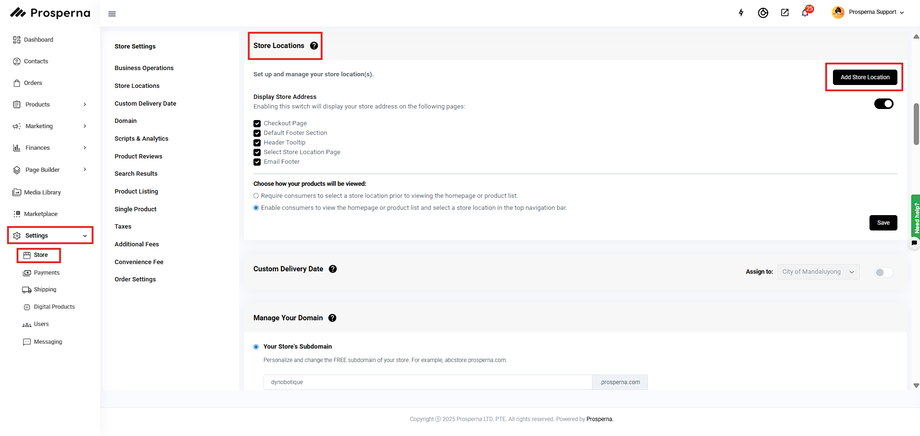Viewport: 920px width, 436px height.
Task: Uncheck the Checkout Page checkbox
Action: click(x=257, y=123)
